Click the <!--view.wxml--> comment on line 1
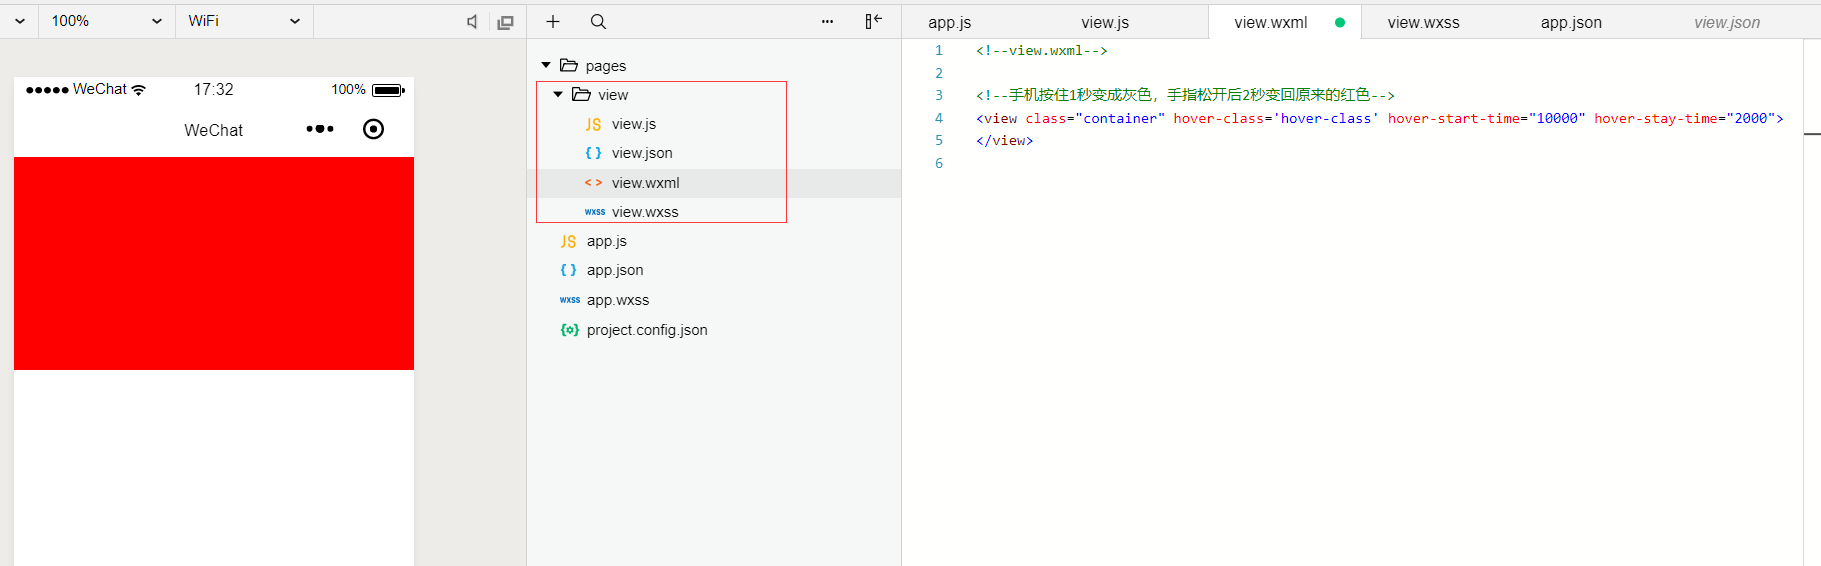Image resolution: width=1821 pixels, height=566 pixels. [1042, 50]
